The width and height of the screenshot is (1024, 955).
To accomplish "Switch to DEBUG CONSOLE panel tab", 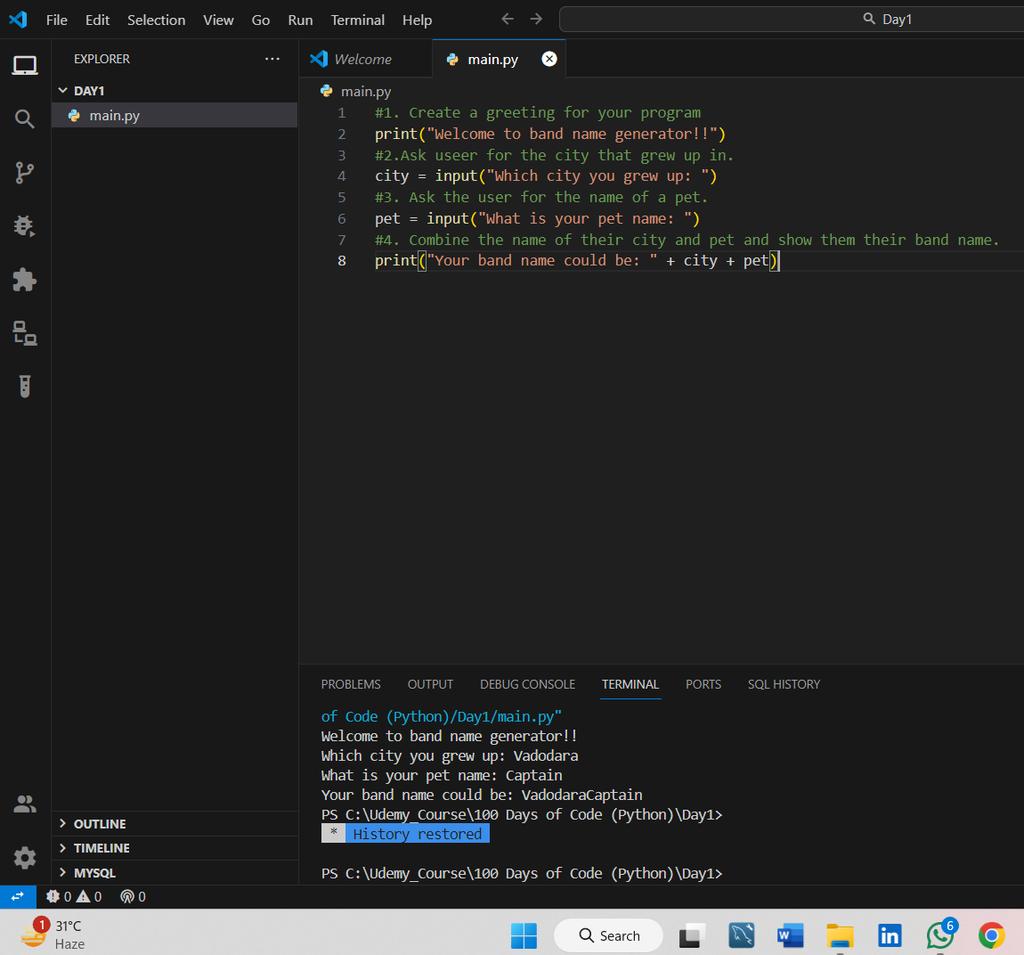I will 528,684.
